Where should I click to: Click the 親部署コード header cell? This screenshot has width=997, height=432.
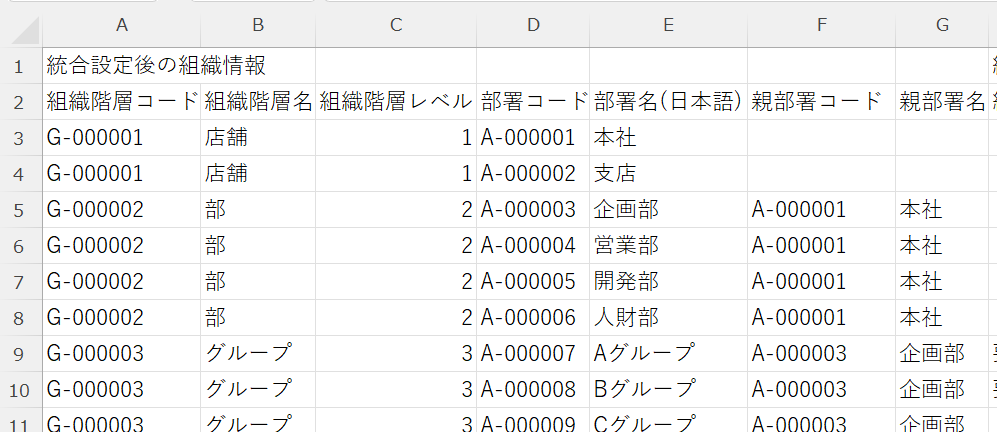(820, 101)
